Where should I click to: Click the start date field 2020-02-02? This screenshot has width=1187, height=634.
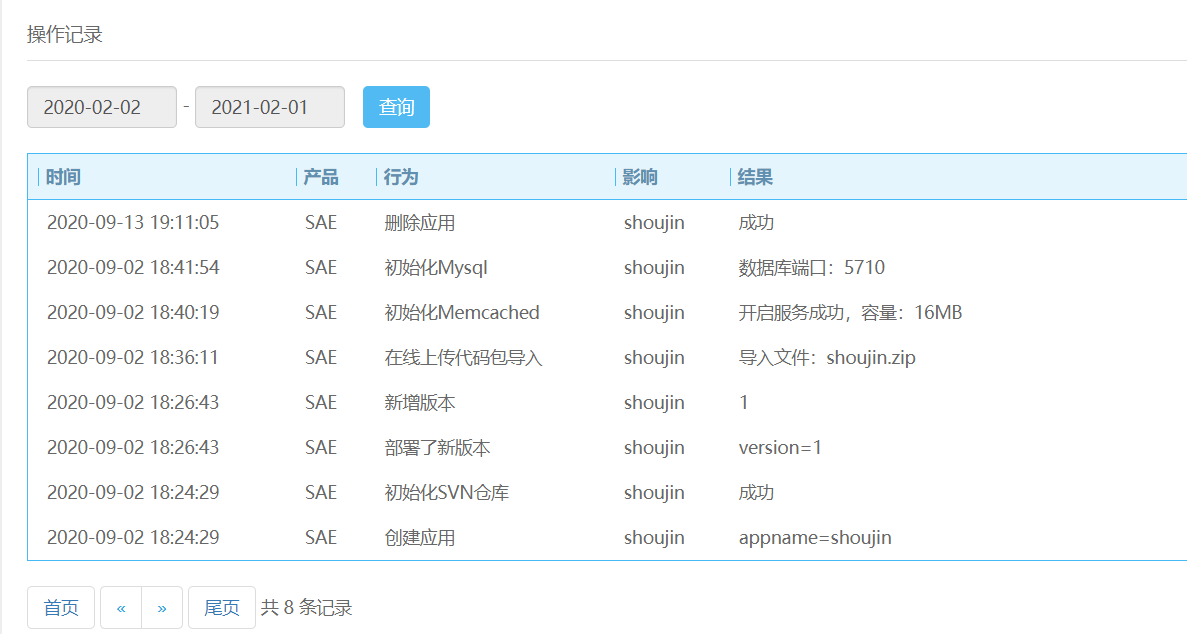coord(102,107)
